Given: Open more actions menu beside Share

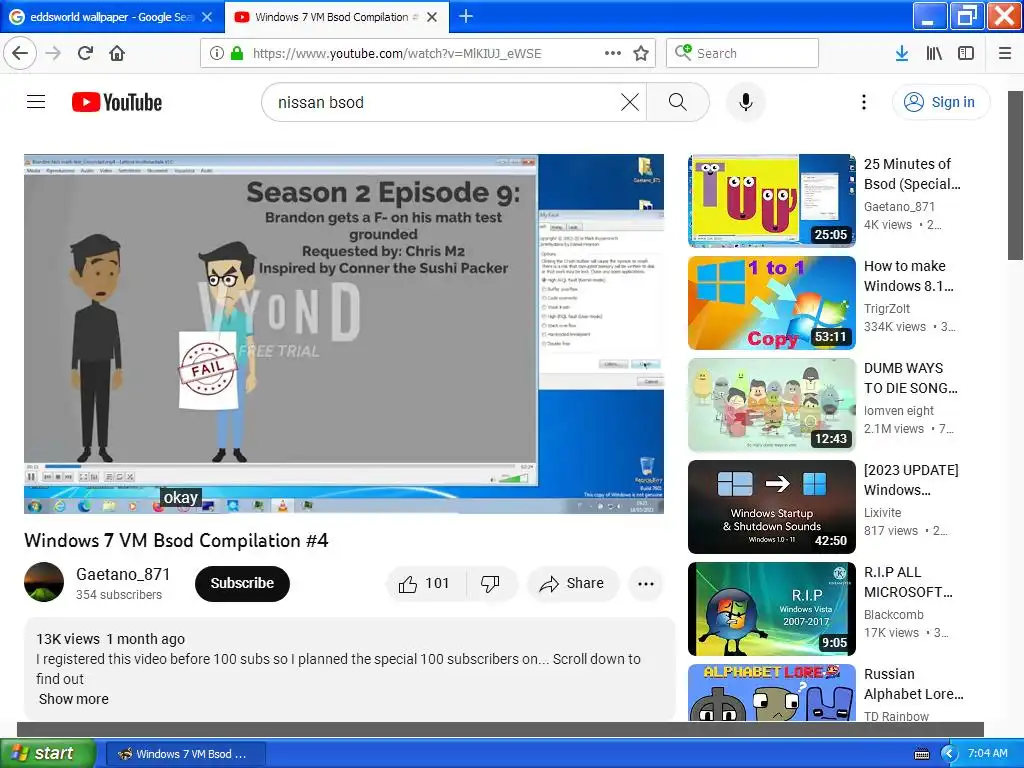Looking at the screenshot, I should point(645,584).
